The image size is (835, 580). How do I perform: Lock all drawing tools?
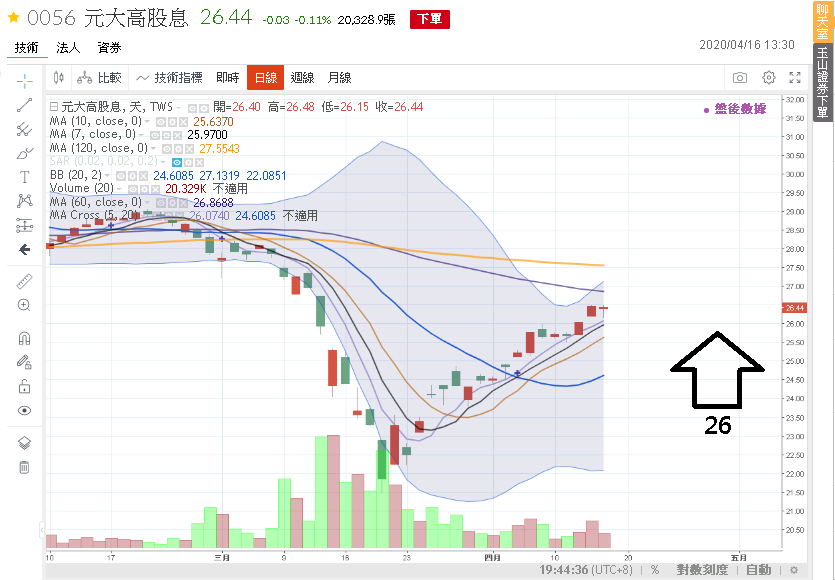click(x=24, y=386)
